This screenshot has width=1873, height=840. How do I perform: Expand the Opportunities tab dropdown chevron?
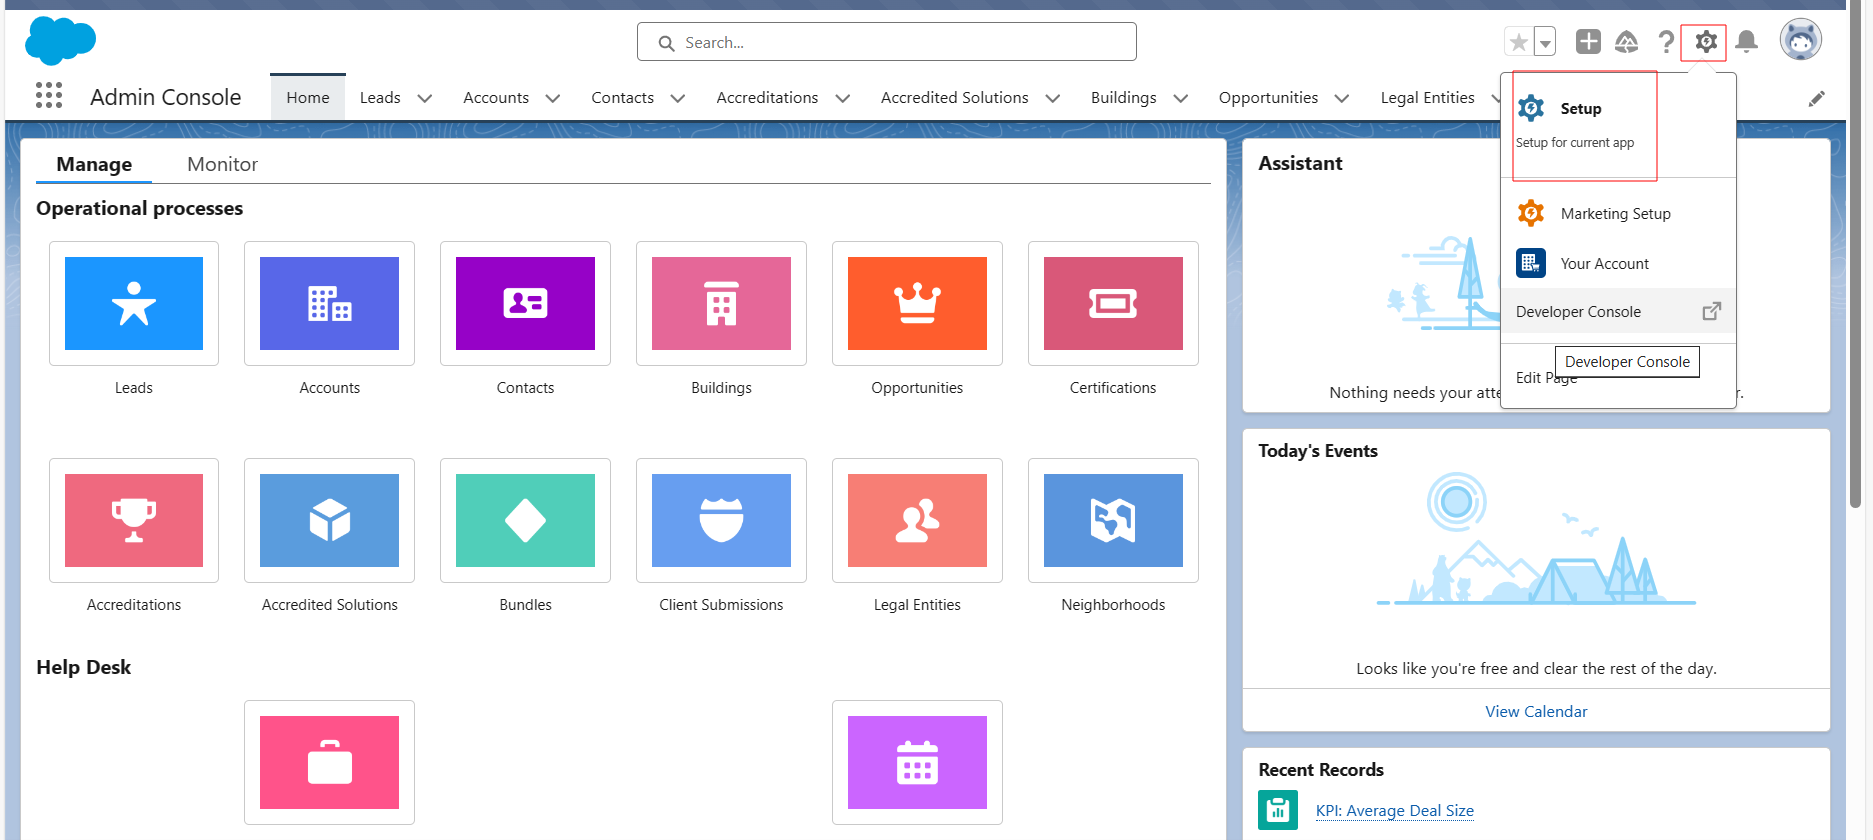tap(1342, 98)
